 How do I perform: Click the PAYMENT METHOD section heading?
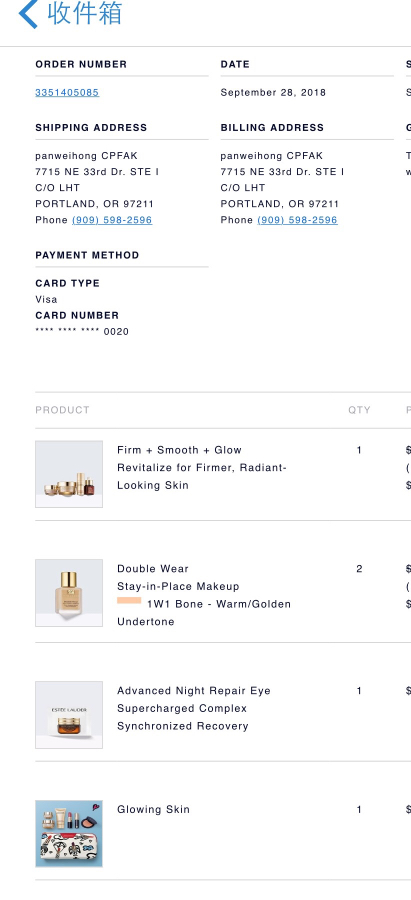(87, 255)
